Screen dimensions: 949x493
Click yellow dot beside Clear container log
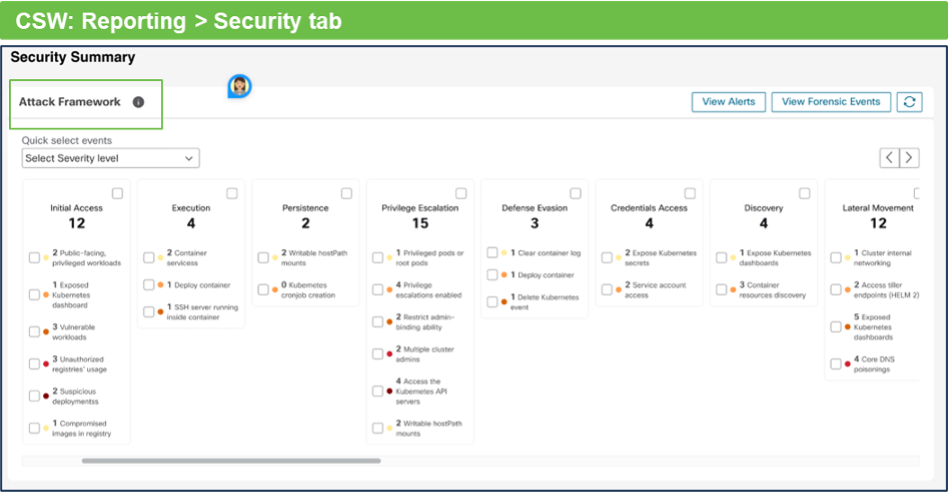(x=504, y=253)
